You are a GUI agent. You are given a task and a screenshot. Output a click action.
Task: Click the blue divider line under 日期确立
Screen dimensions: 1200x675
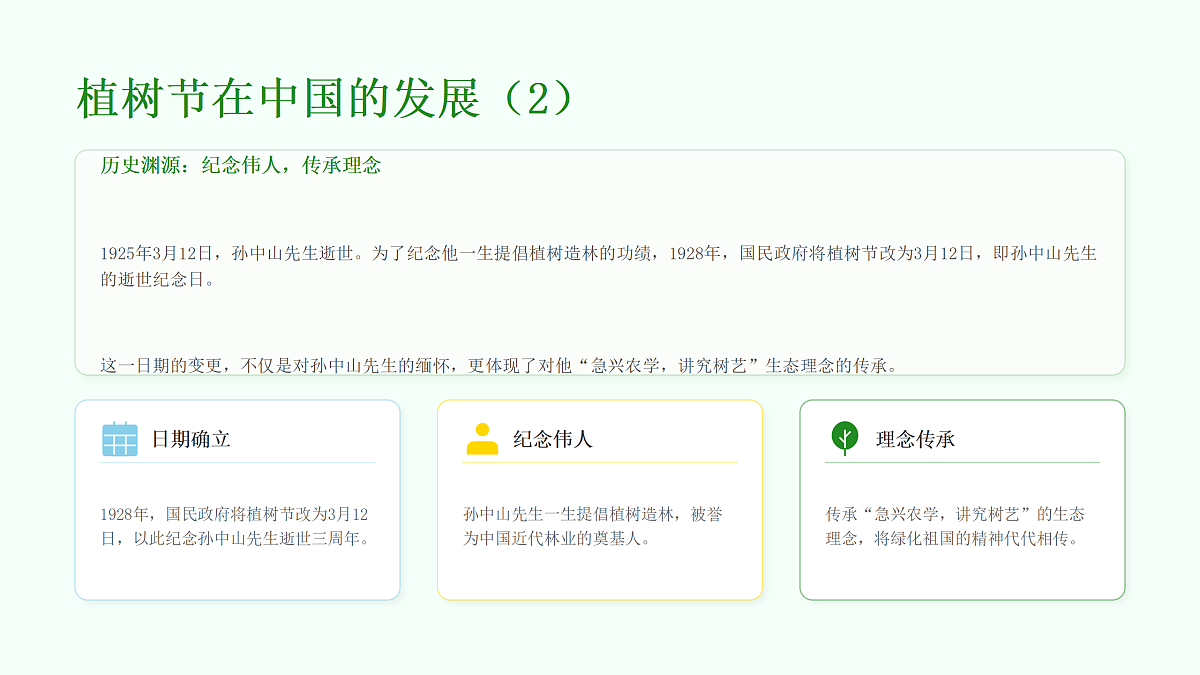[x=238, y=463]
